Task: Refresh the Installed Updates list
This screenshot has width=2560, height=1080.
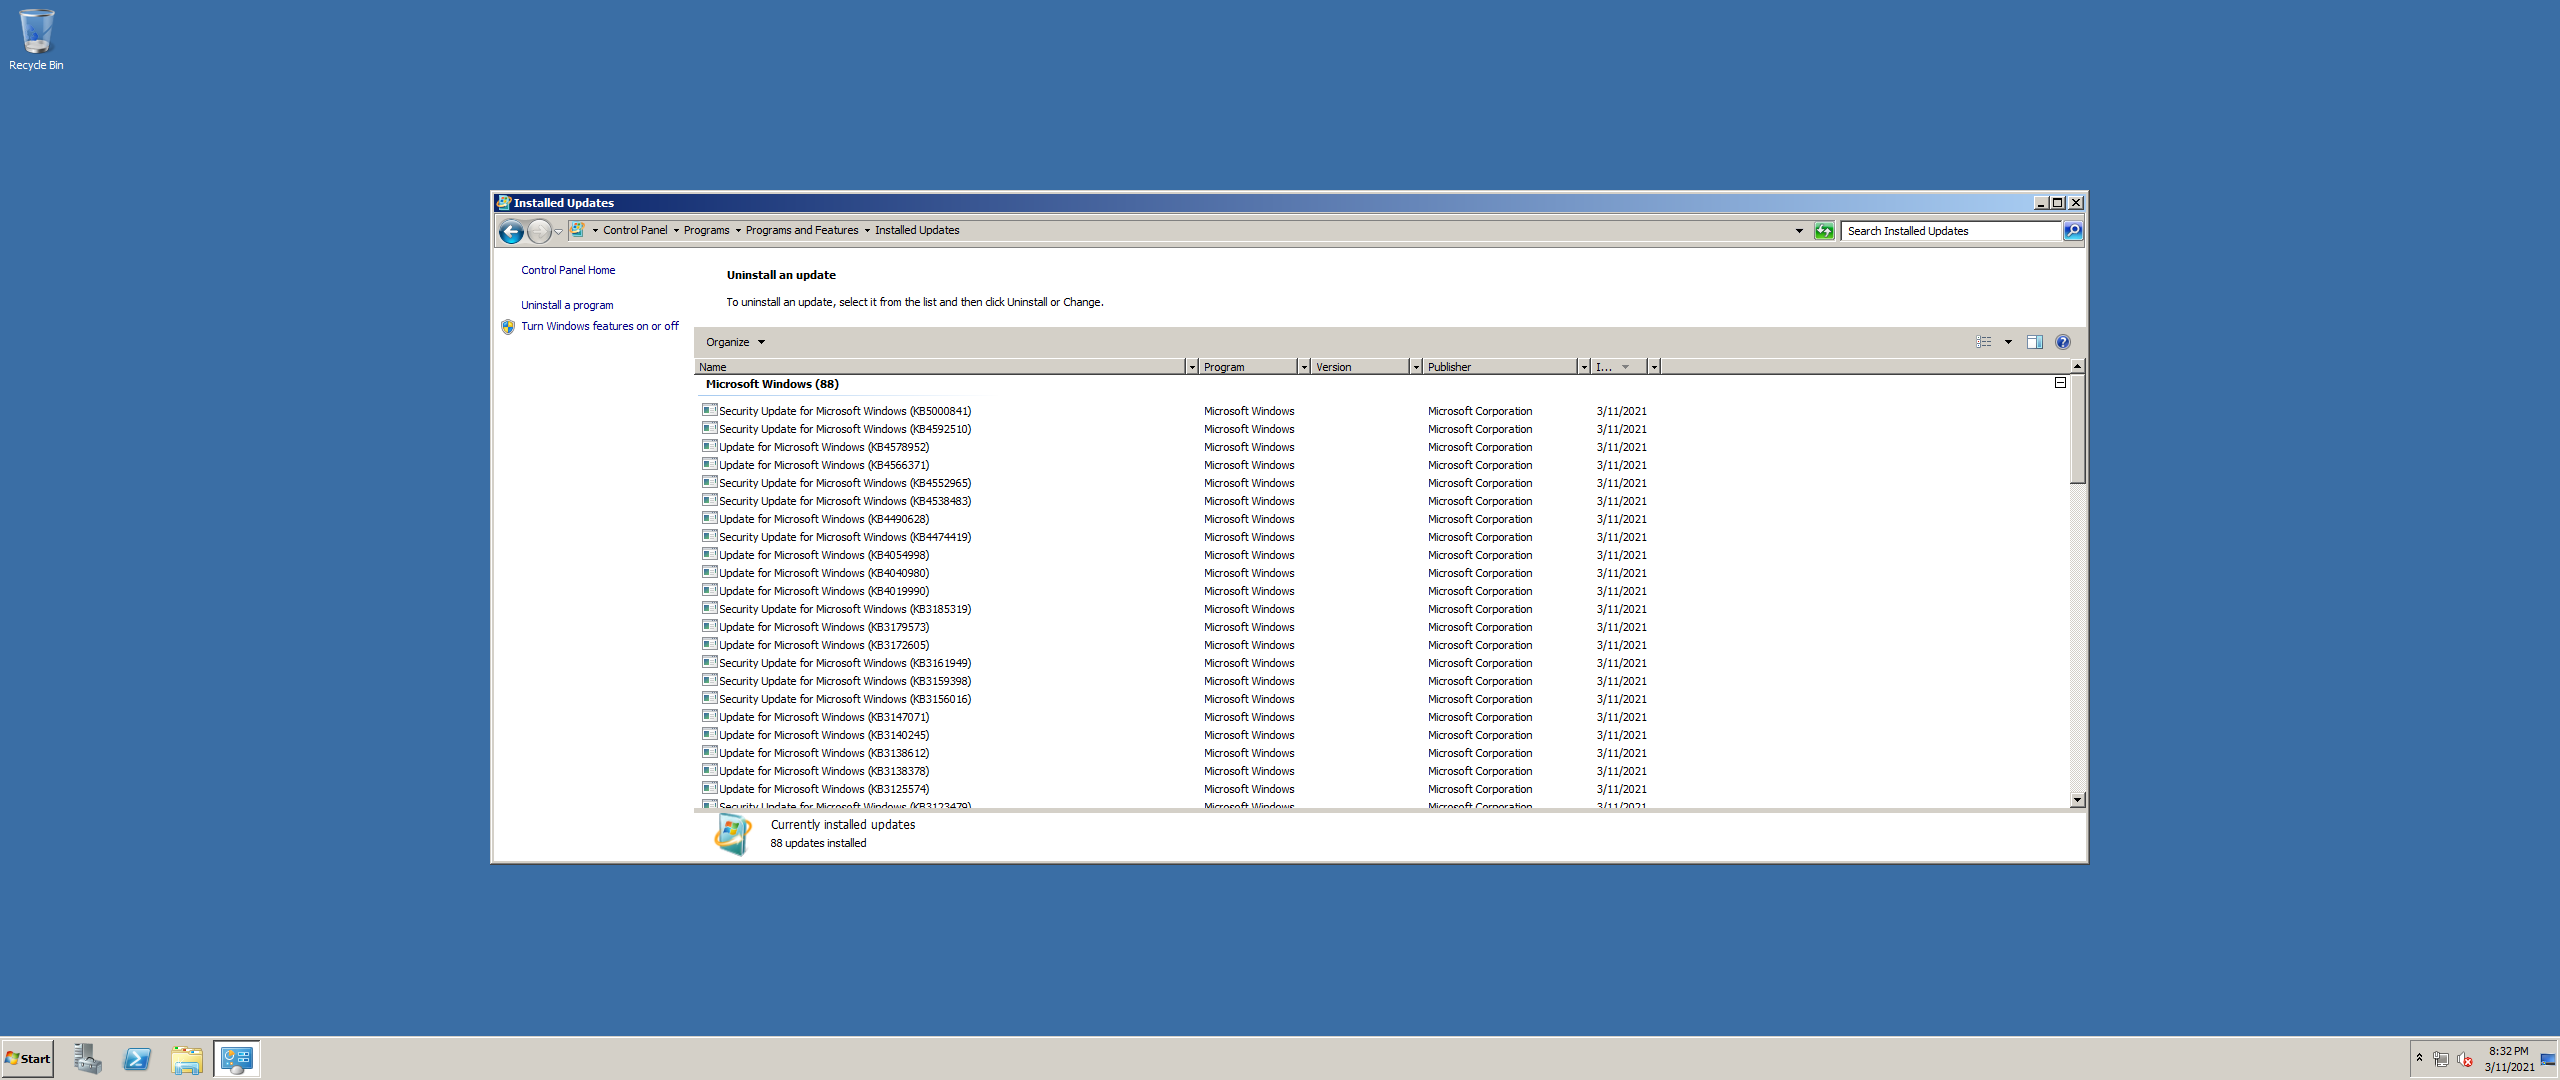Action: tap(1824, 231)
